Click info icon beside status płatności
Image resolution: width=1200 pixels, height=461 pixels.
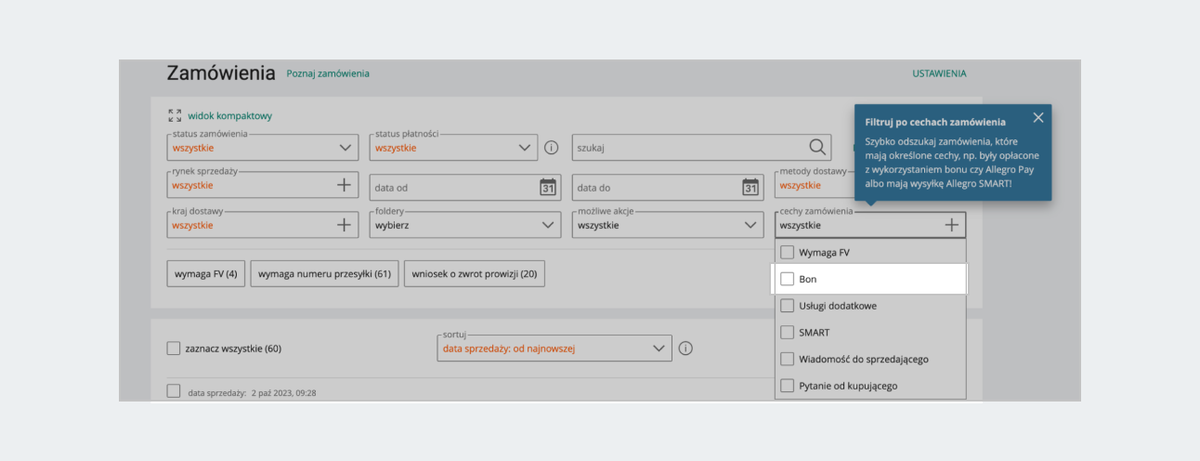(x=551, y=148)
